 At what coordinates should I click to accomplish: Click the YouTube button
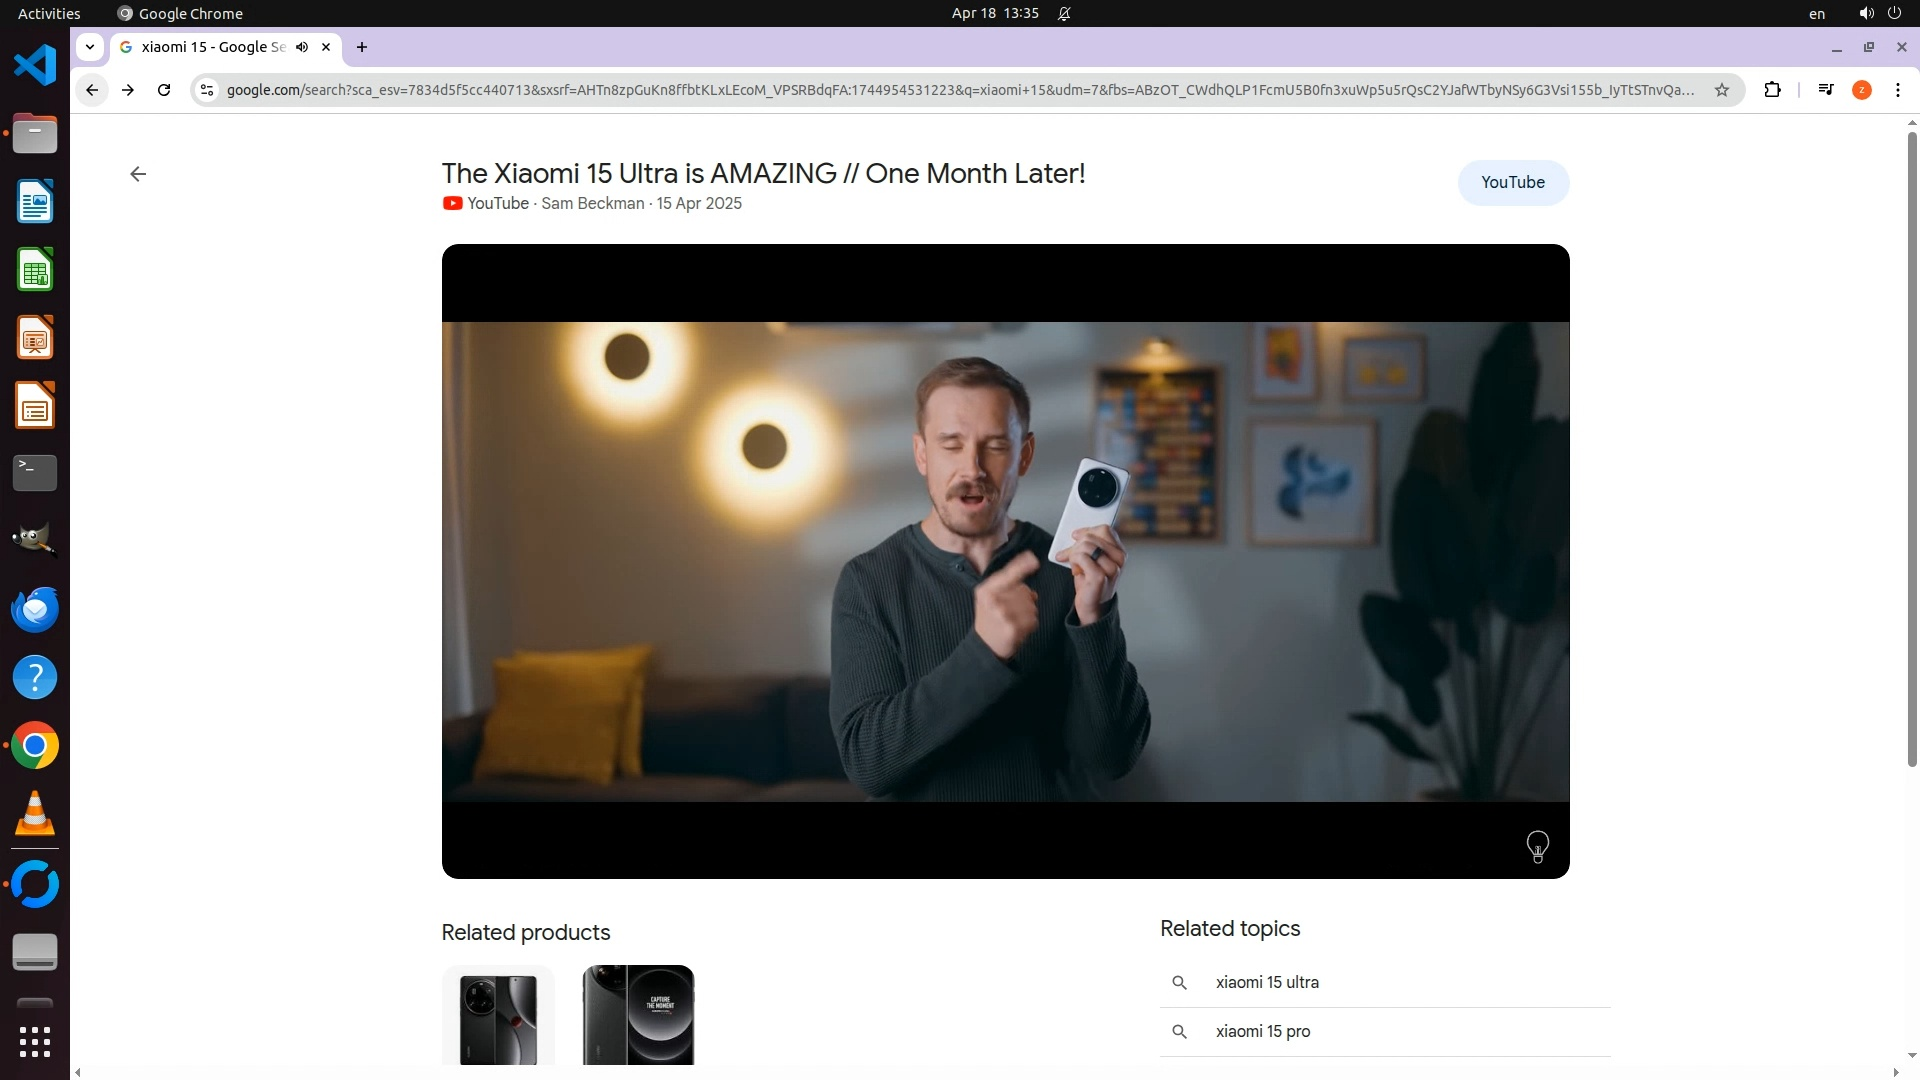pos(1512,183)
